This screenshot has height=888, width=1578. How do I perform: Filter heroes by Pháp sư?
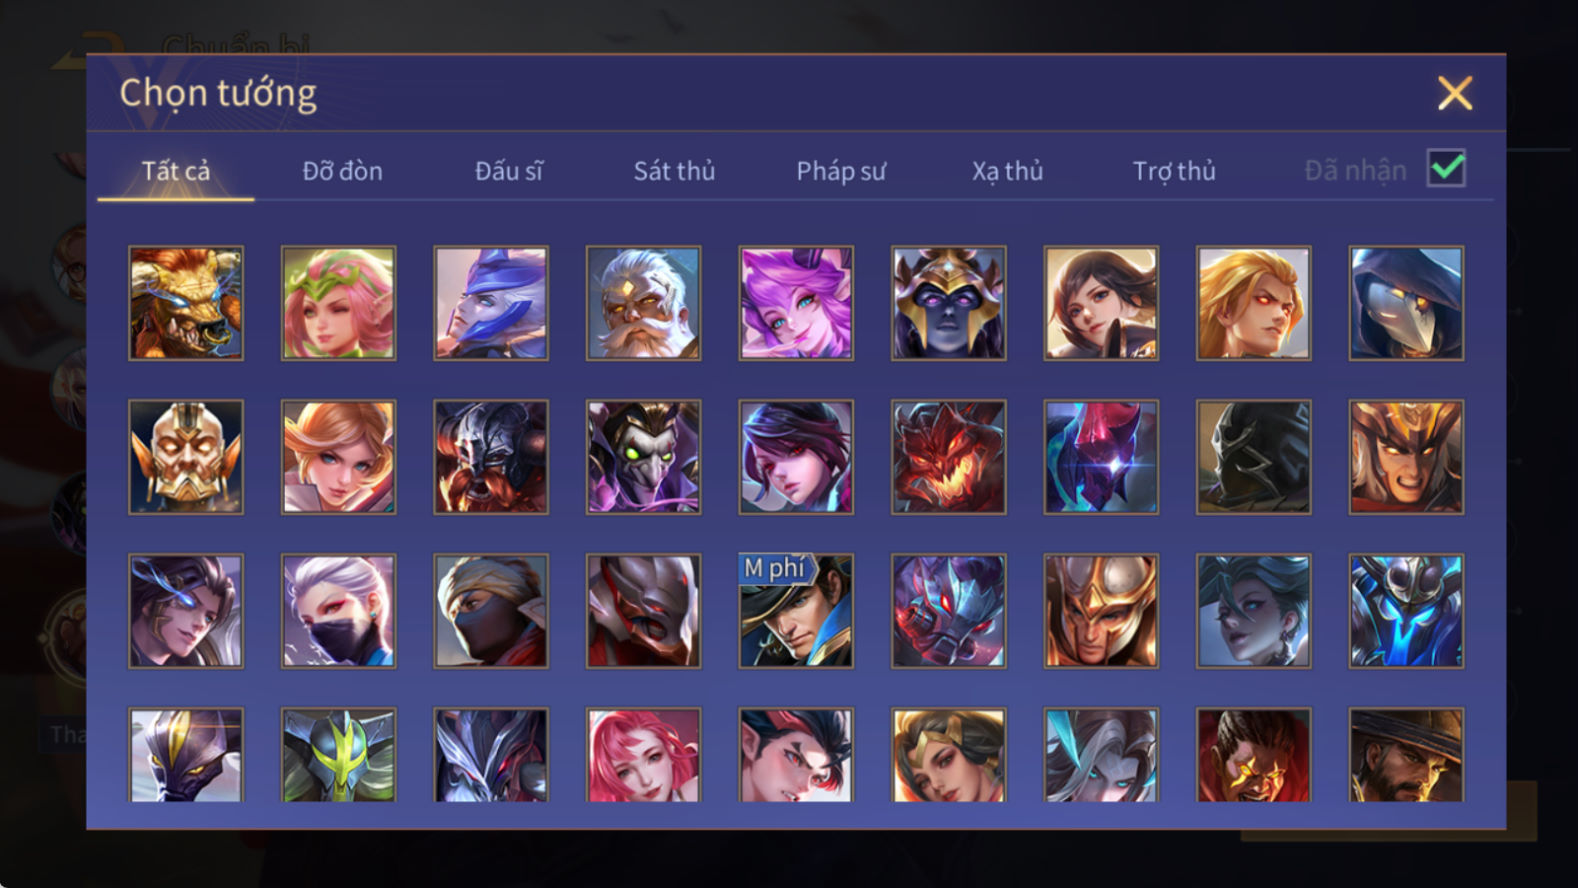(x=841, y=171)
